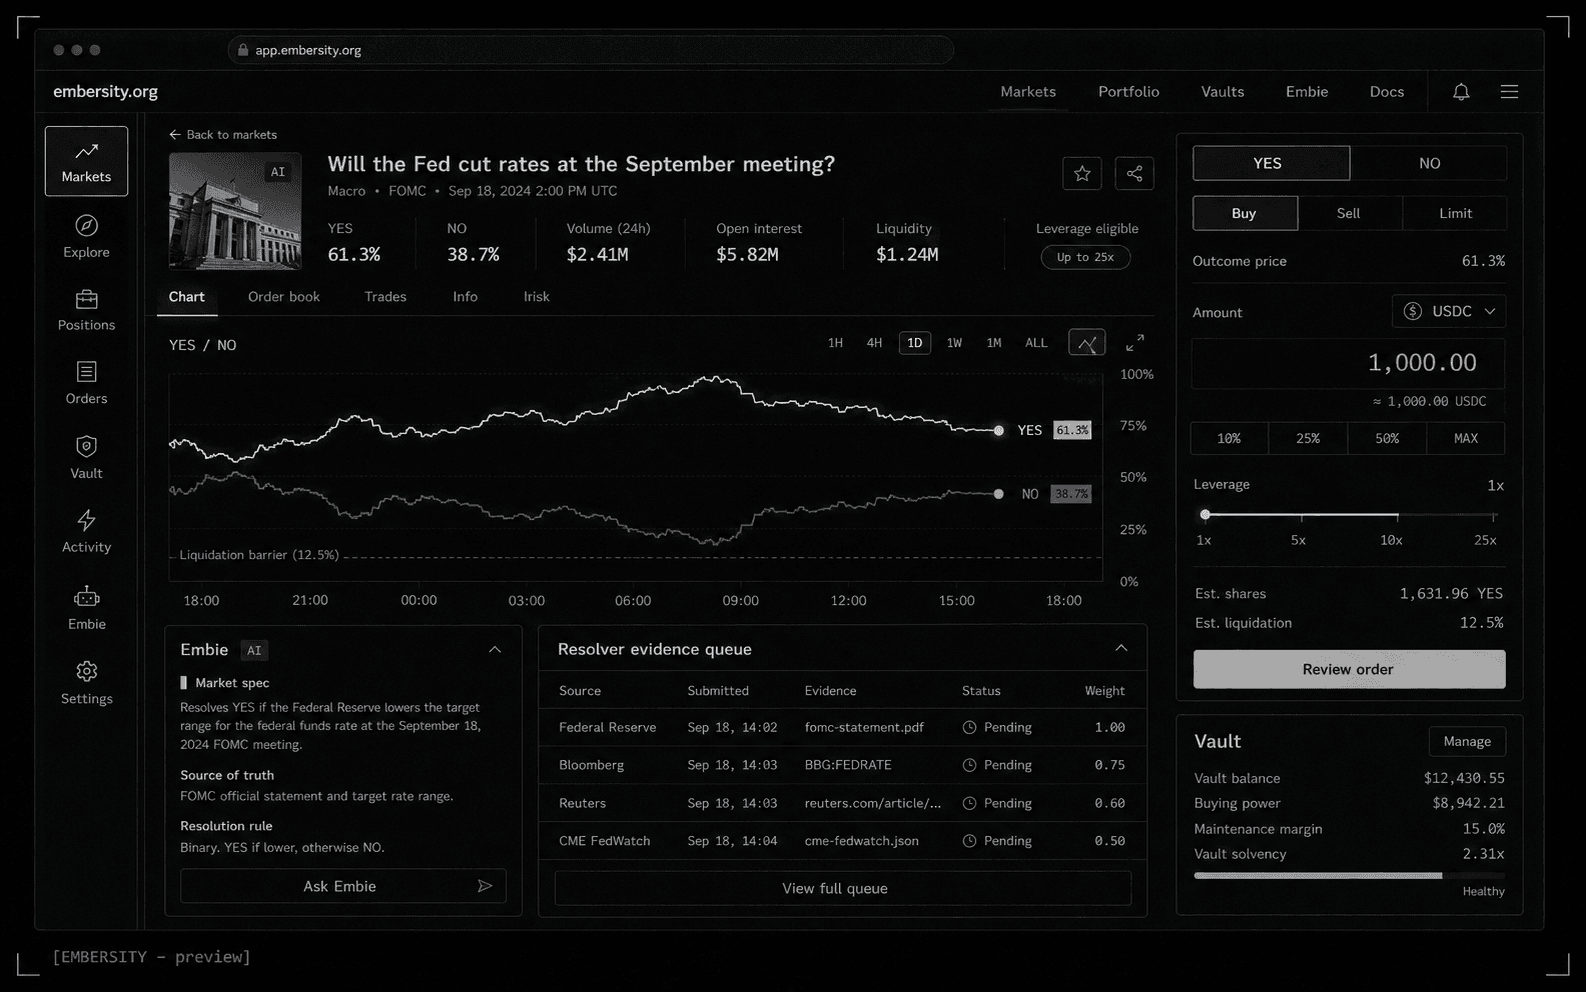Open Vaults in top navigation
1586x992 pixels.
tap(1223, 92)
